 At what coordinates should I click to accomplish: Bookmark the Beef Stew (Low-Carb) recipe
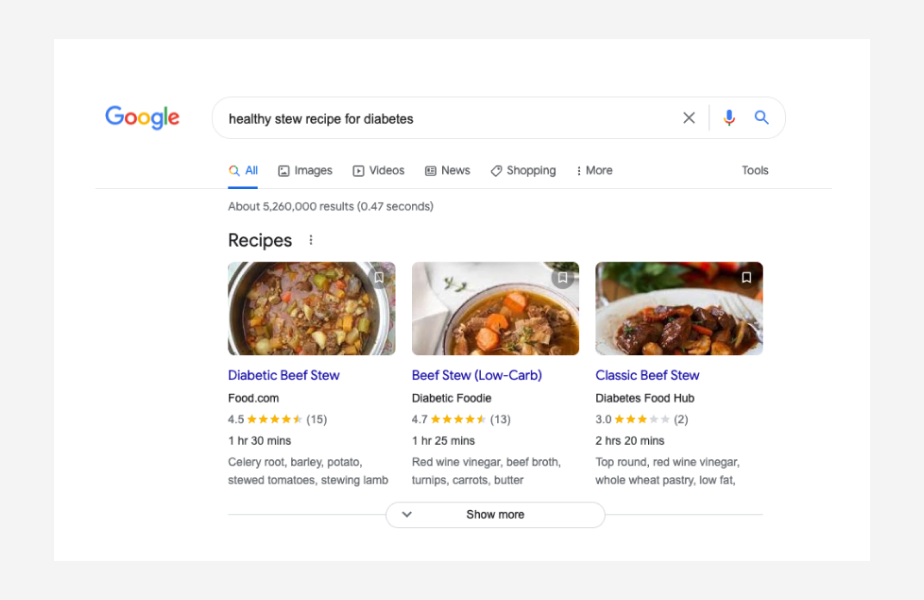coord(562,278)
